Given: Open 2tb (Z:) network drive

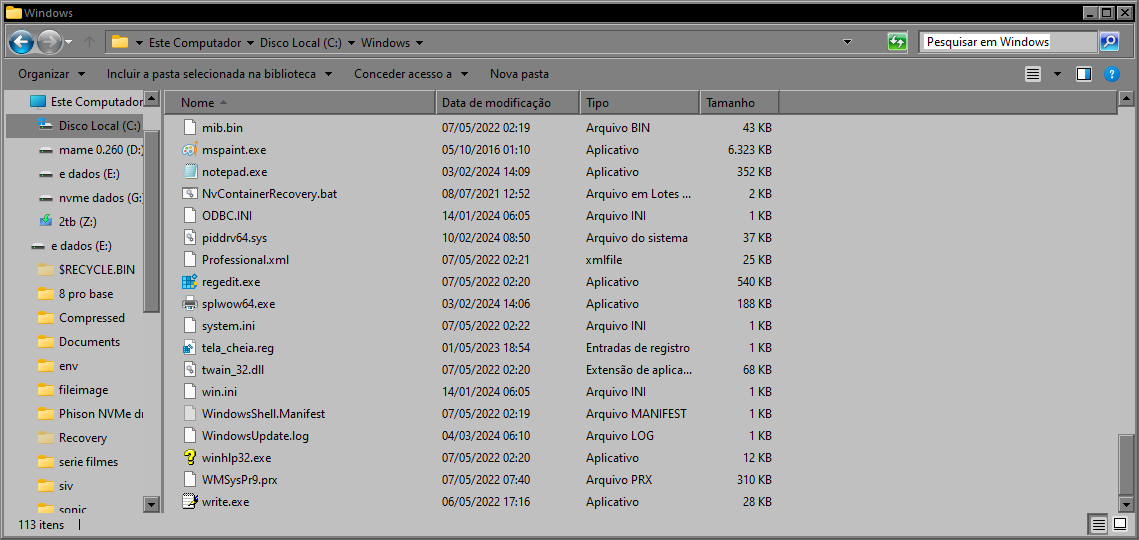Looking at the screenshot, I should coord(67,221).
